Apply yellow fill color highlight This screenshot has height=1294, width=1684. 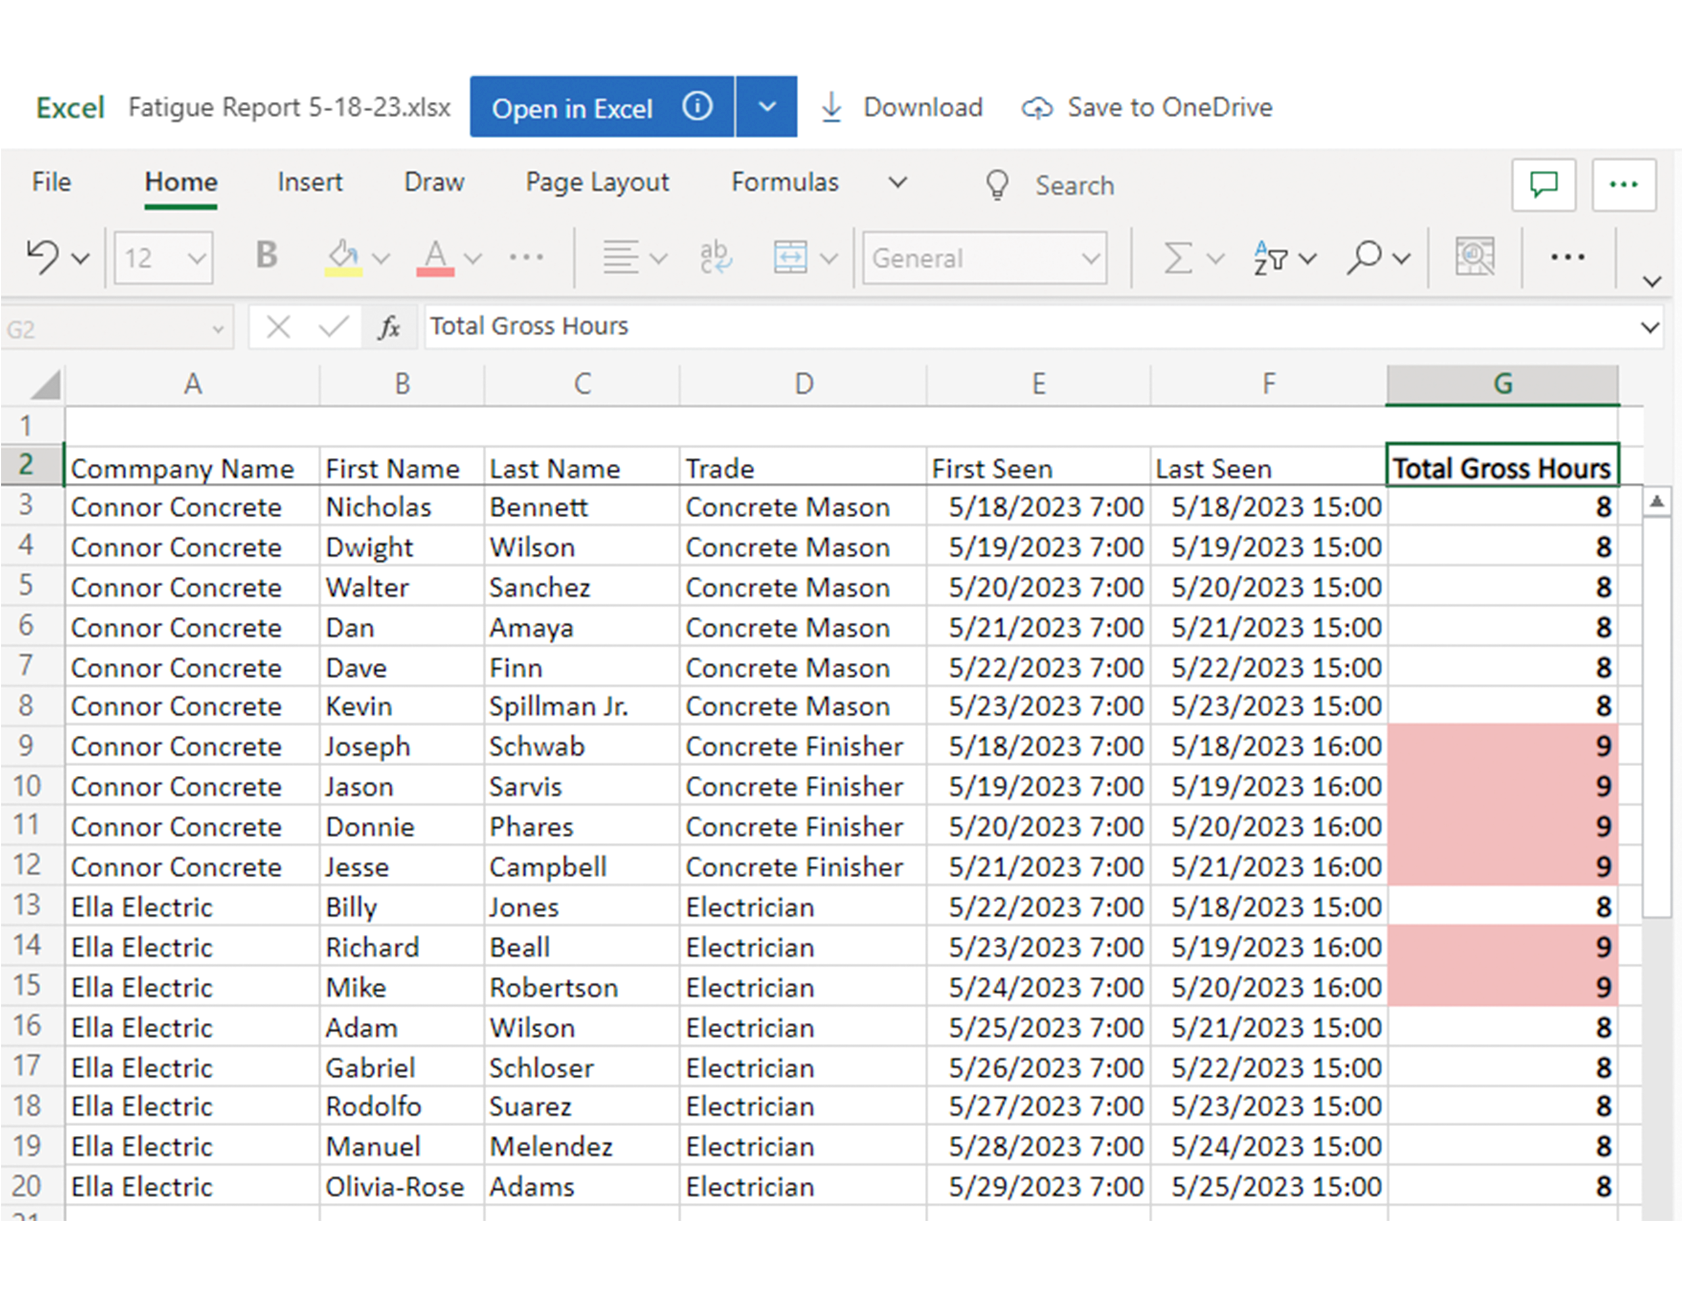coord(343,257)
